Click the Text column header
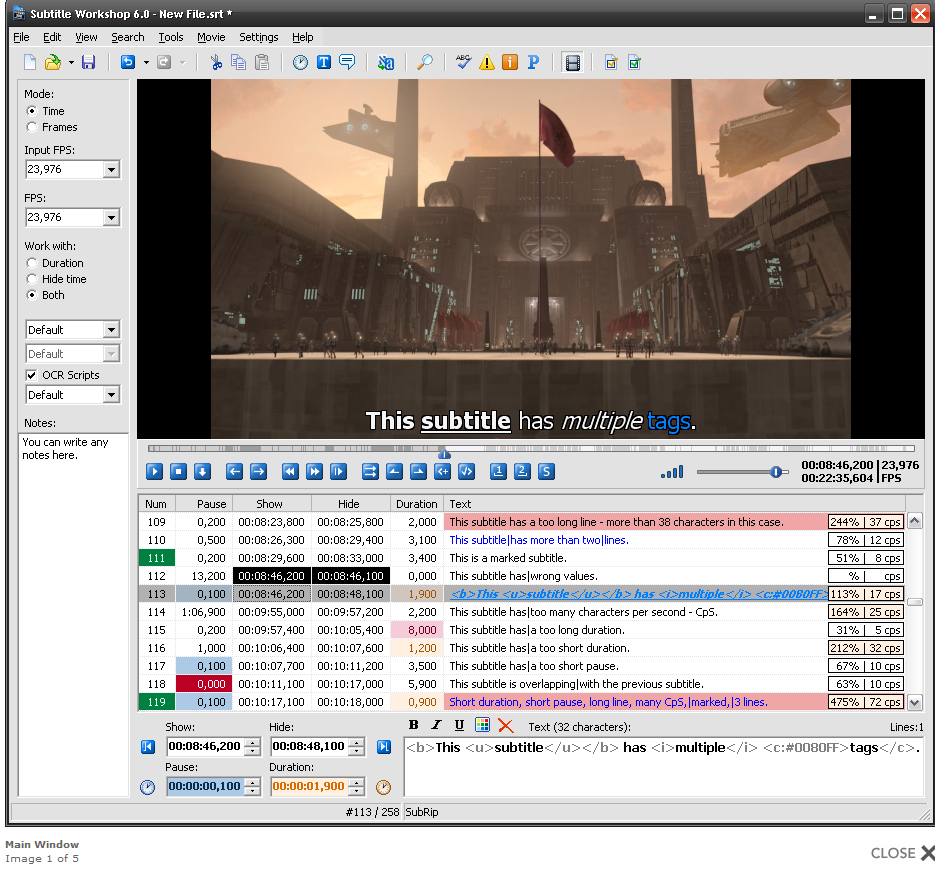The image size is (935, 877). [x=674, y=504]
